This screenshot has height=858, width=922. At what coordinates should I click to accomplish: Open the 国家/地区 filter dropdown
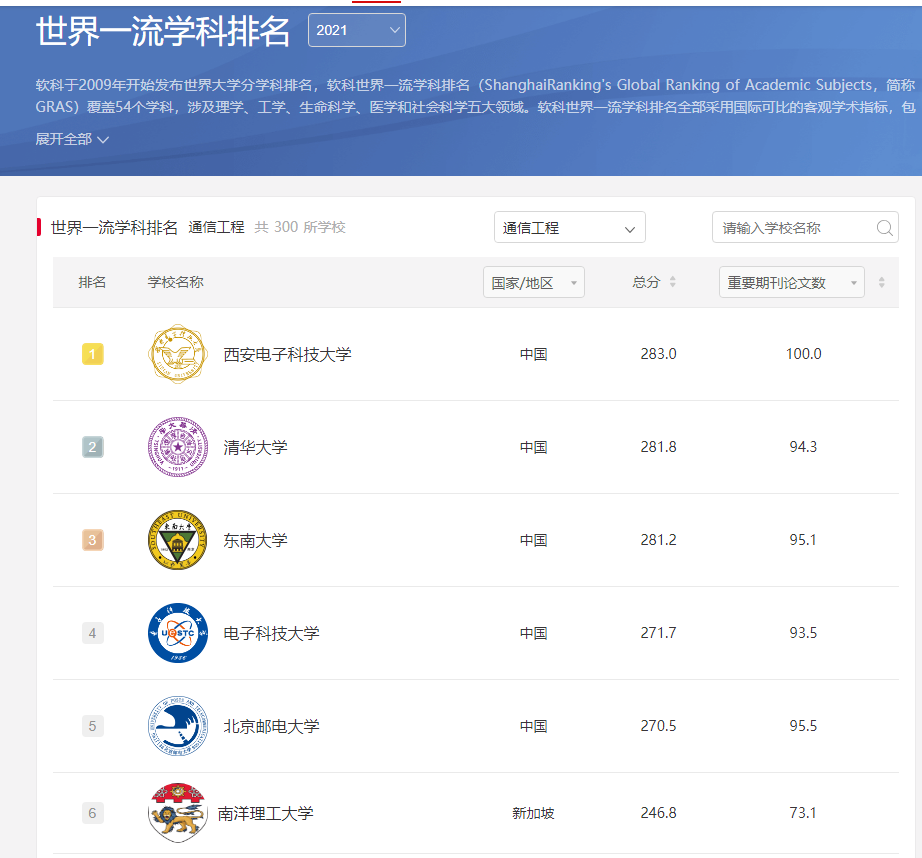pyautogui.click(x=533, y=282)
